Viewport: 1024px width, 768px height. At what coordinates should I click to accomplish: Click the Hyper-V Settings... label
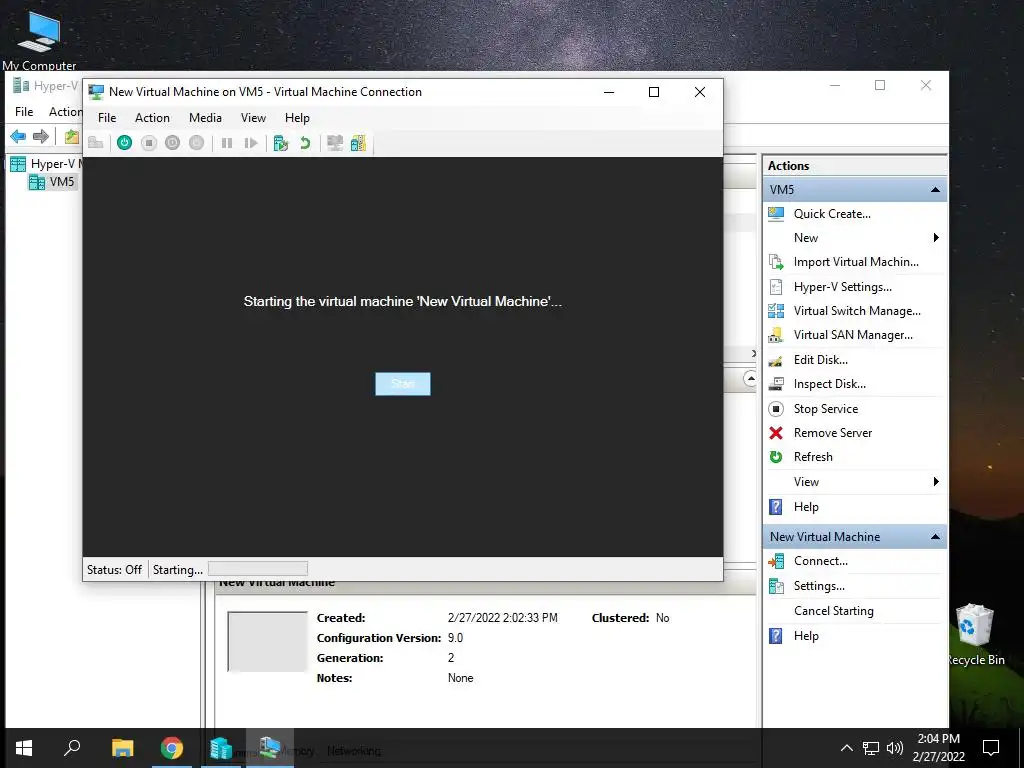842,287
